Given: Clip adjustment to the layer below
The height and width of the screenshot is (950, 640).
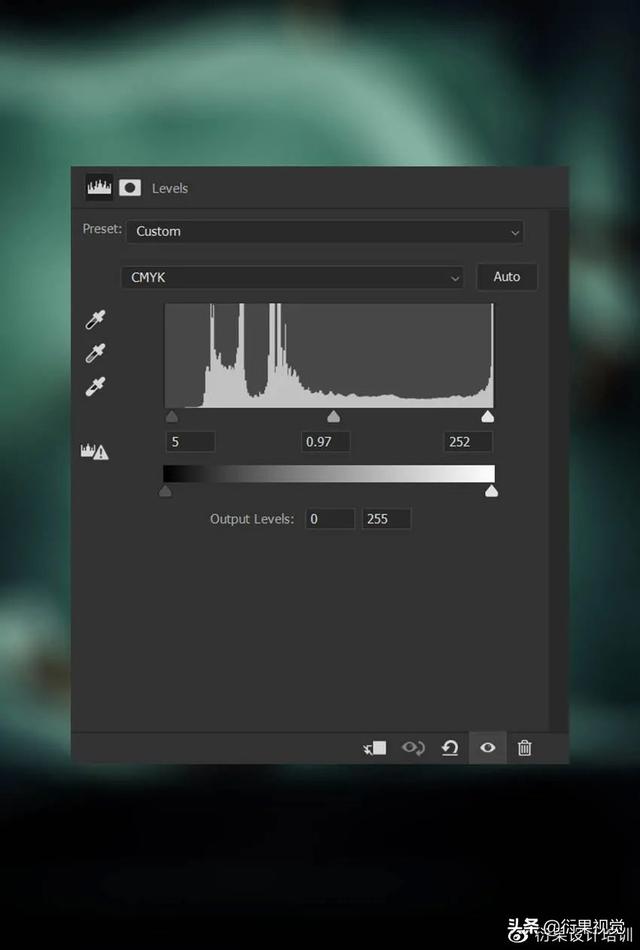Looking at the screenshot, I should (375, 748).
